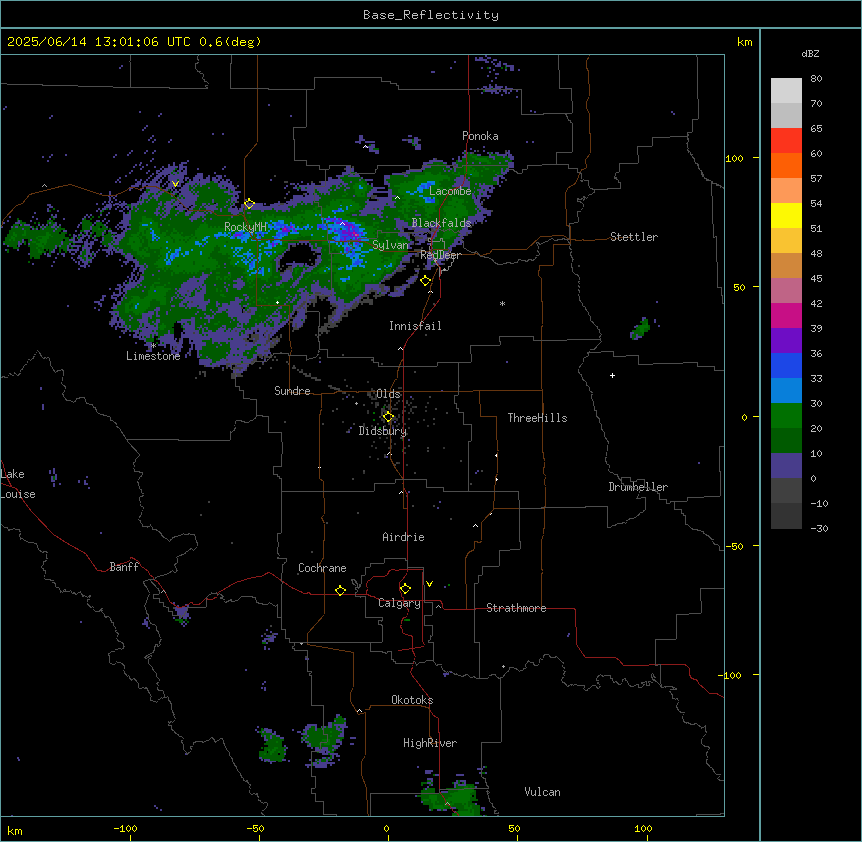Click the -50 tick on the right axis
Screen dimensions: 862x842
(x=734, y=546)
